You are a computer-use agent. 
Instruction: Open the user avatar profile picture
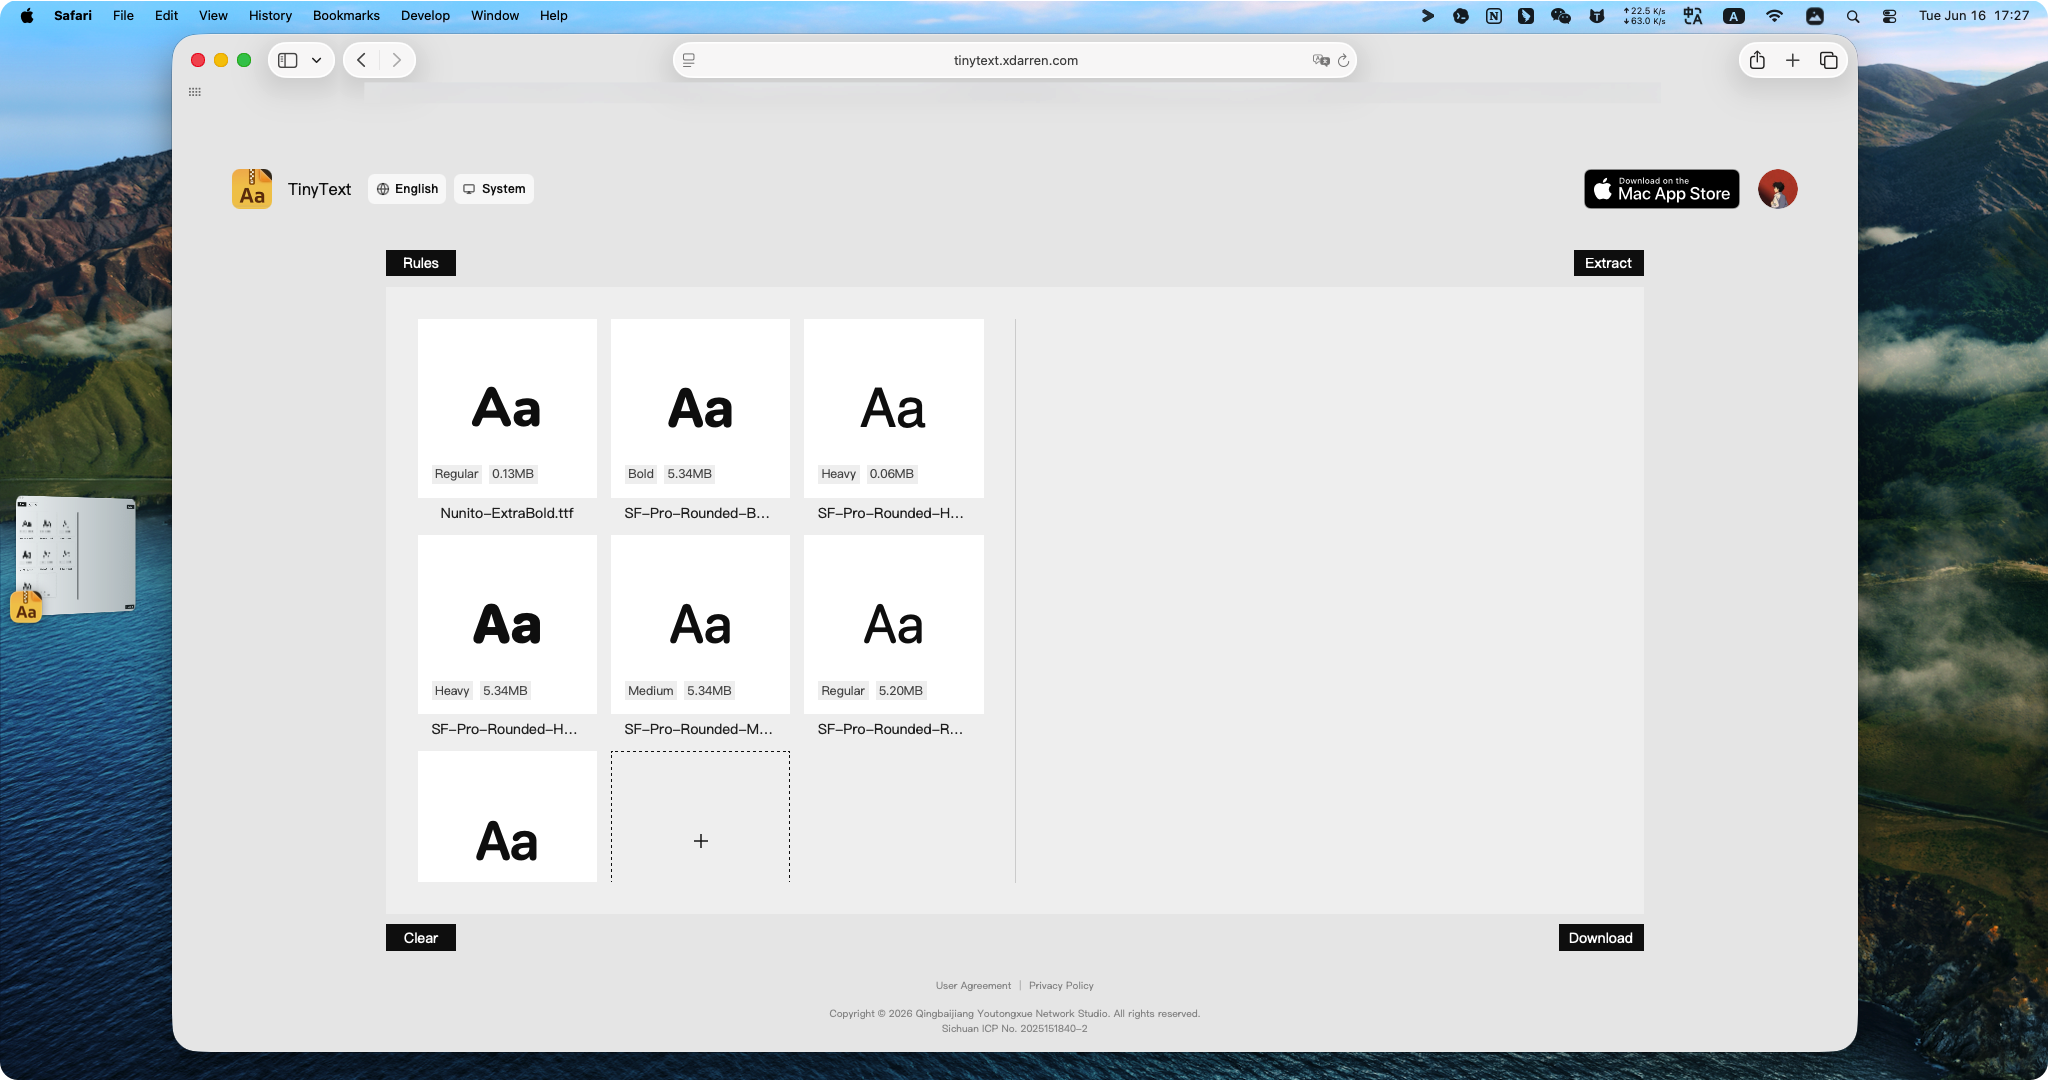pos(1777,189)
